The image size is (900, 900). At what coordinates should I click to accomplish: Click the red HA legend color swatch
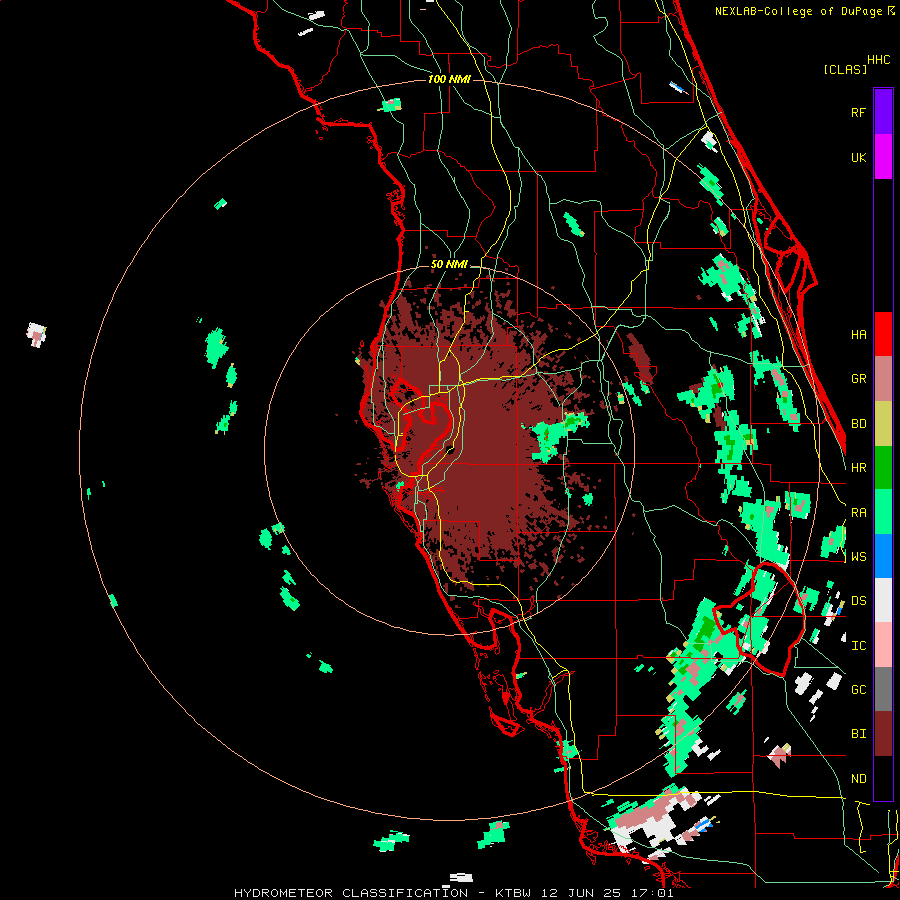click(x=883, y=334)
